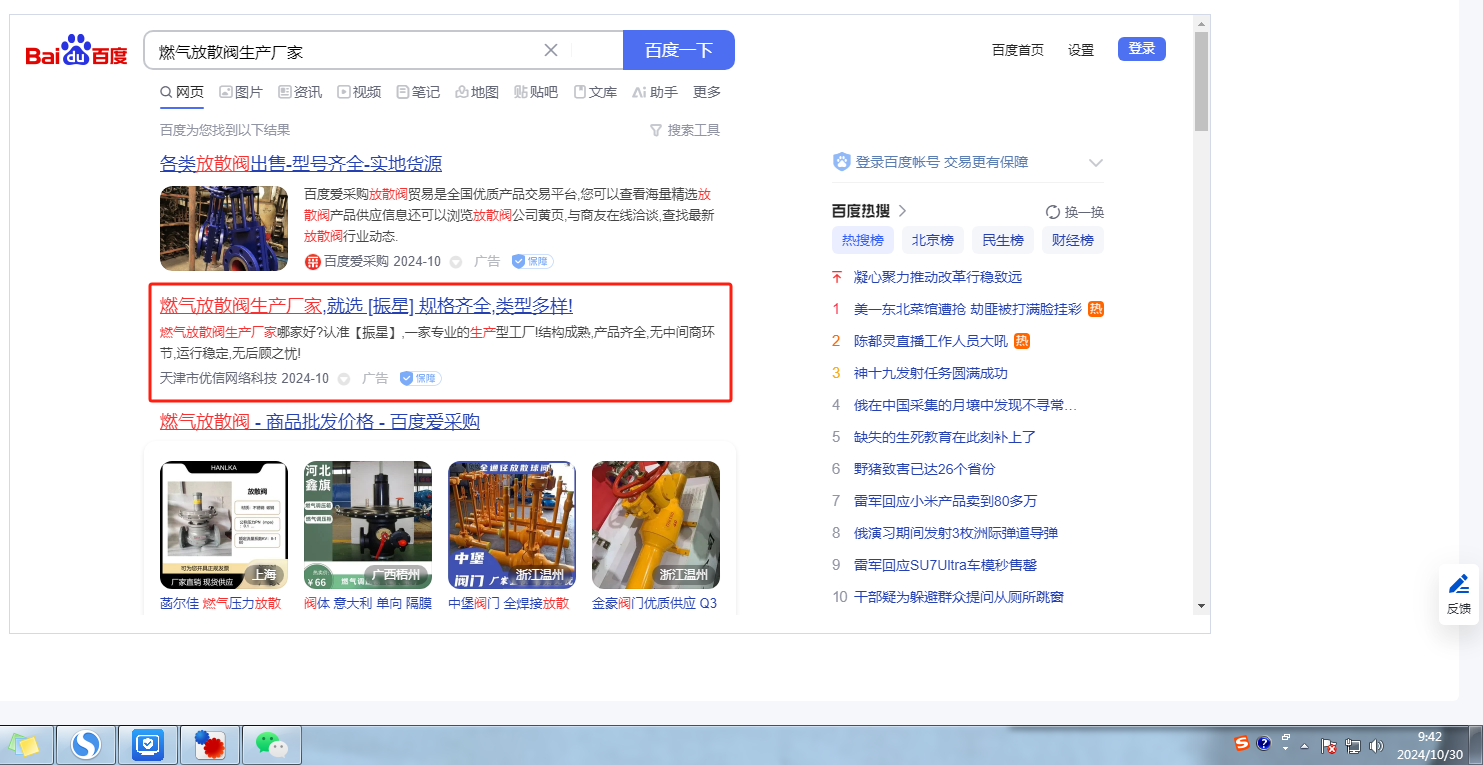Image resolution: width=1483 pixels, height=765 pixels.
Task: Open result 各类放散阀出售-型号齐全-实地货源
Action: tap(301, 164)
